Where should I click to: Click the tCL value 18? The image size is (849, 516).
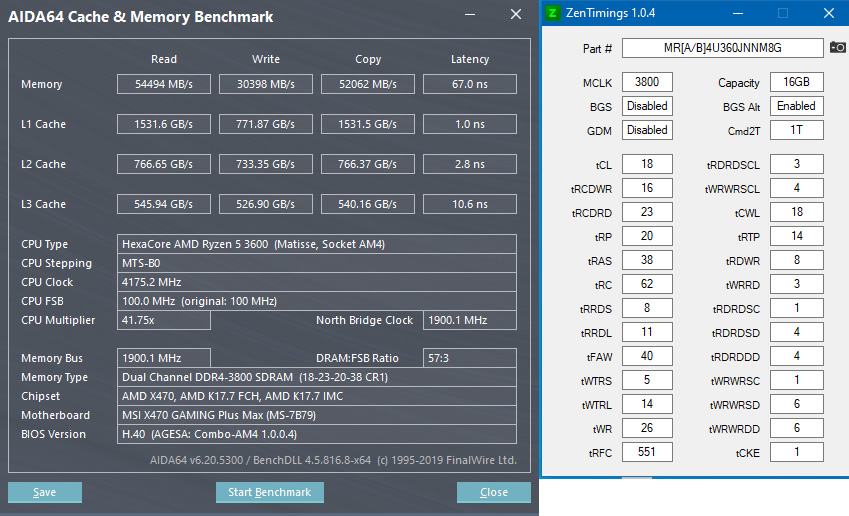coord(647,164)
